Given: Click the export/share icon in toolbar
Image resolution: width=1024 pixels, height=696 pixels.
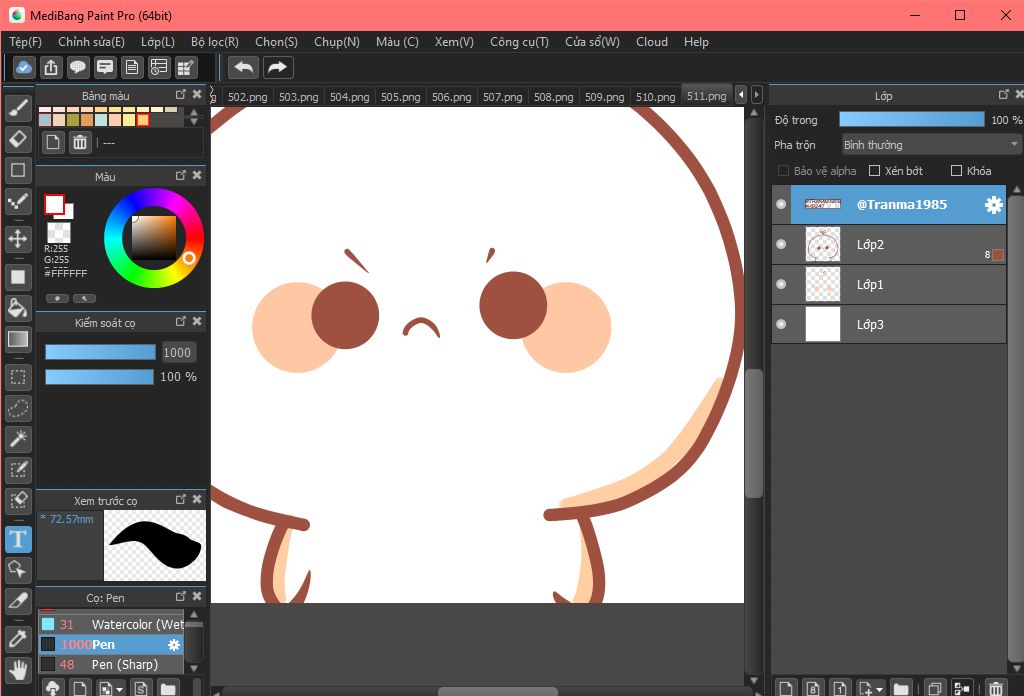Looking at the screenshot, I should (51, 67).
